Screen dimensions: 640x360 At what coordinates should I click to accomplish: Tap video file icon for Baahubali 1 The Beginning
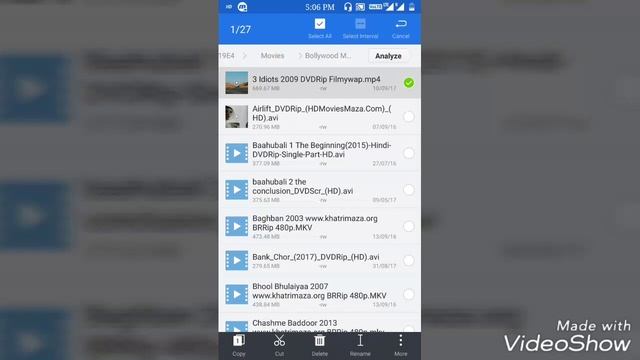(237, 153)
